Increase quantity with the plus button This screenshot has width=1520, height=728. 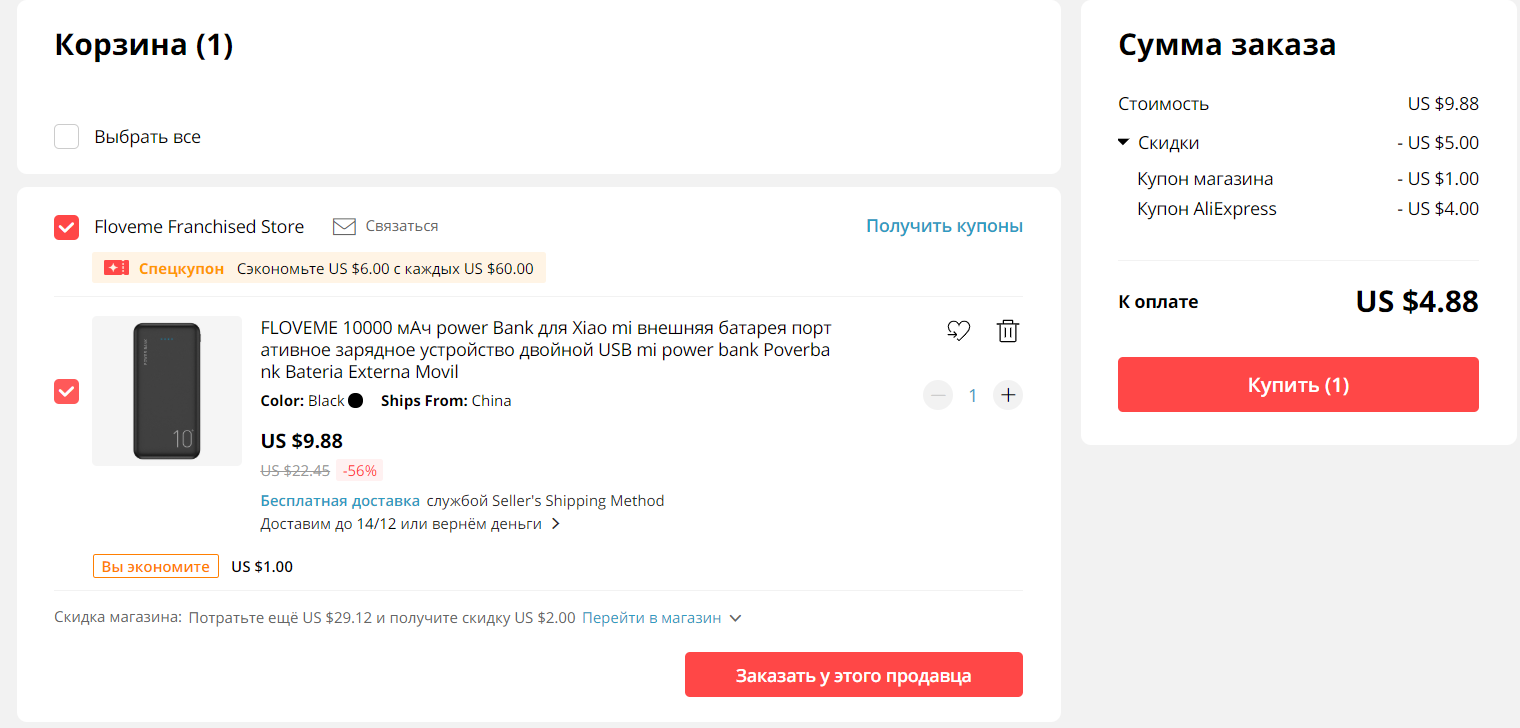pyautogui.click(x=1008, y=395)
